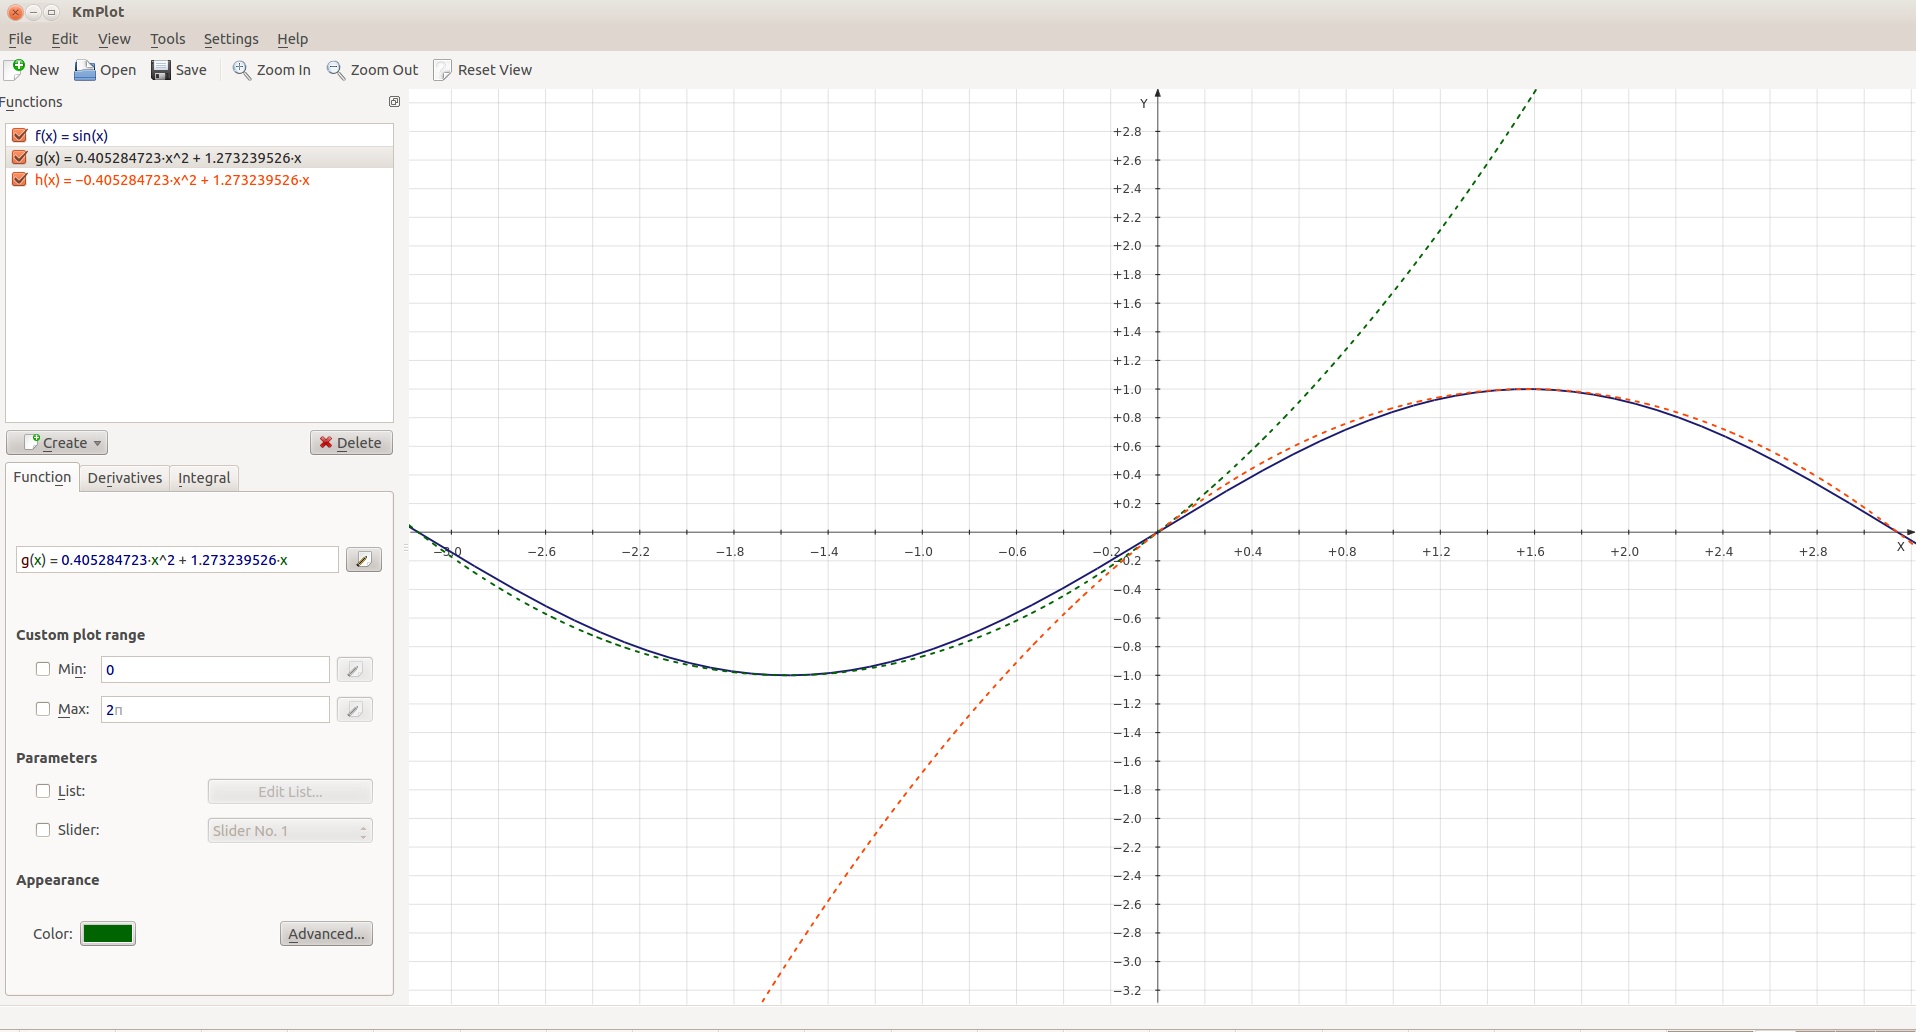
Task: Open the Tools menu
Action: pos(167,39)
